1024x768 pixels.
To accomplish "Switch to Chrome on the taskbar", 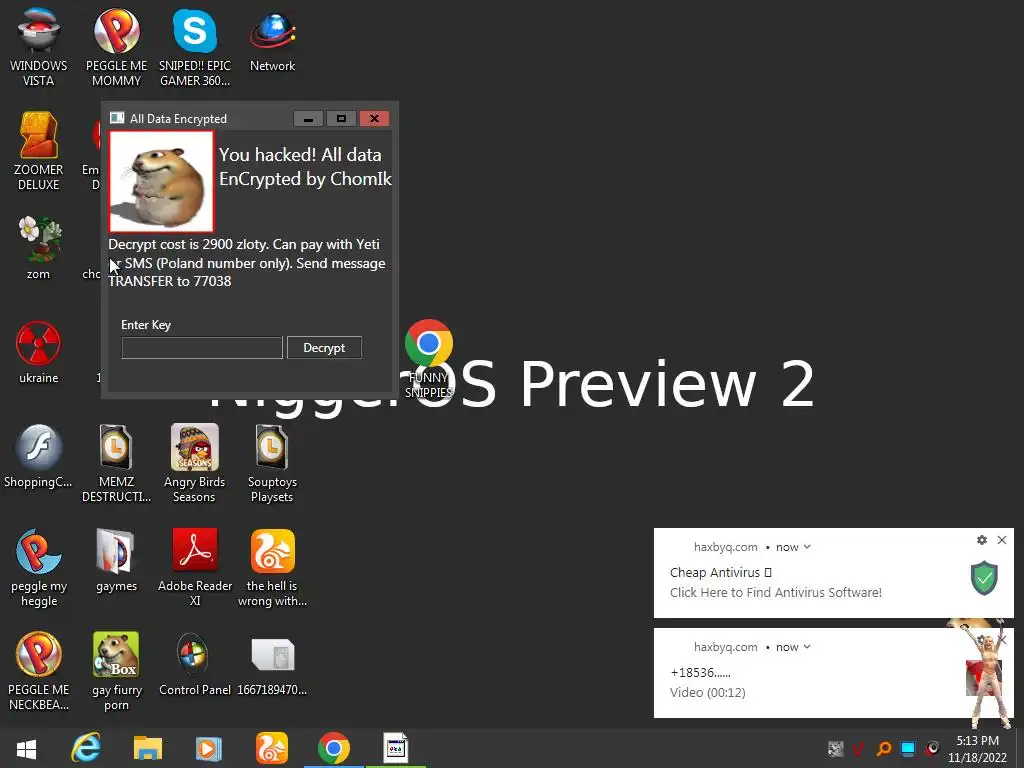I will point(334,748).
